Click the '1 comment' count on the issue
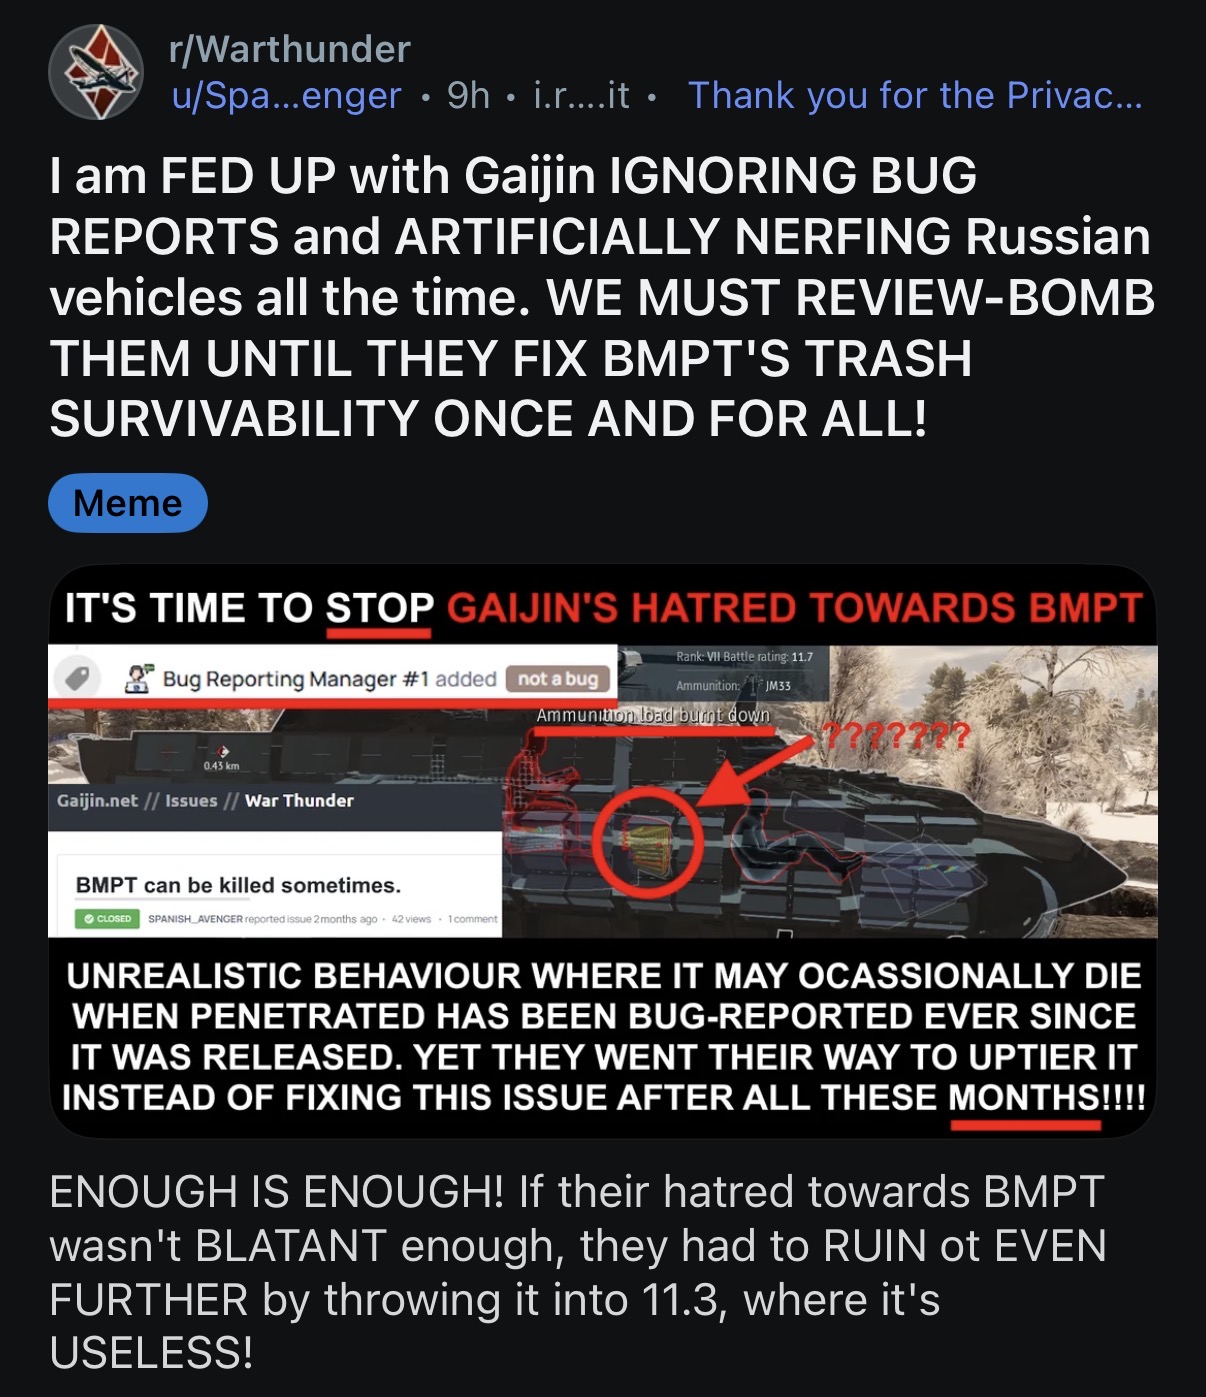 (x=472, y=918)
